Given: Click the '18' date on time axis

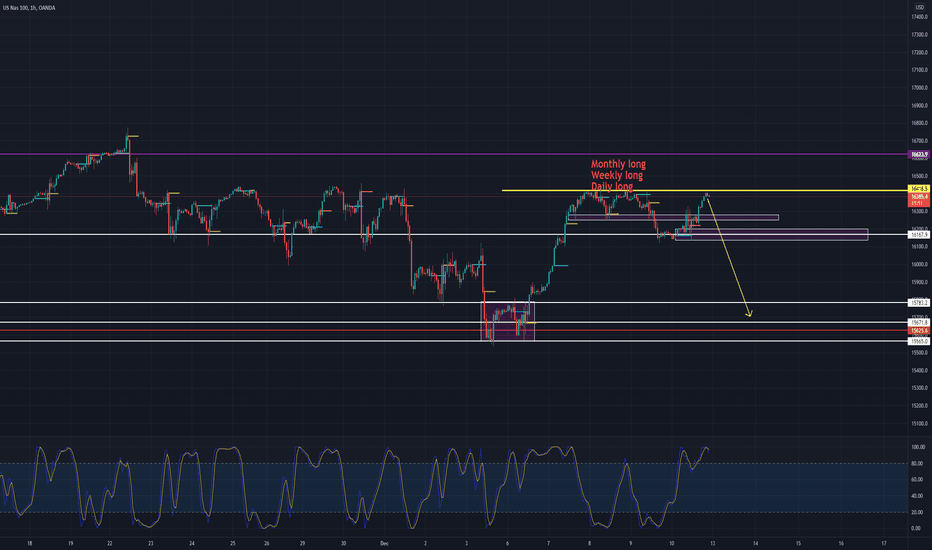Looking at the screenshot, I should point(30,543).
